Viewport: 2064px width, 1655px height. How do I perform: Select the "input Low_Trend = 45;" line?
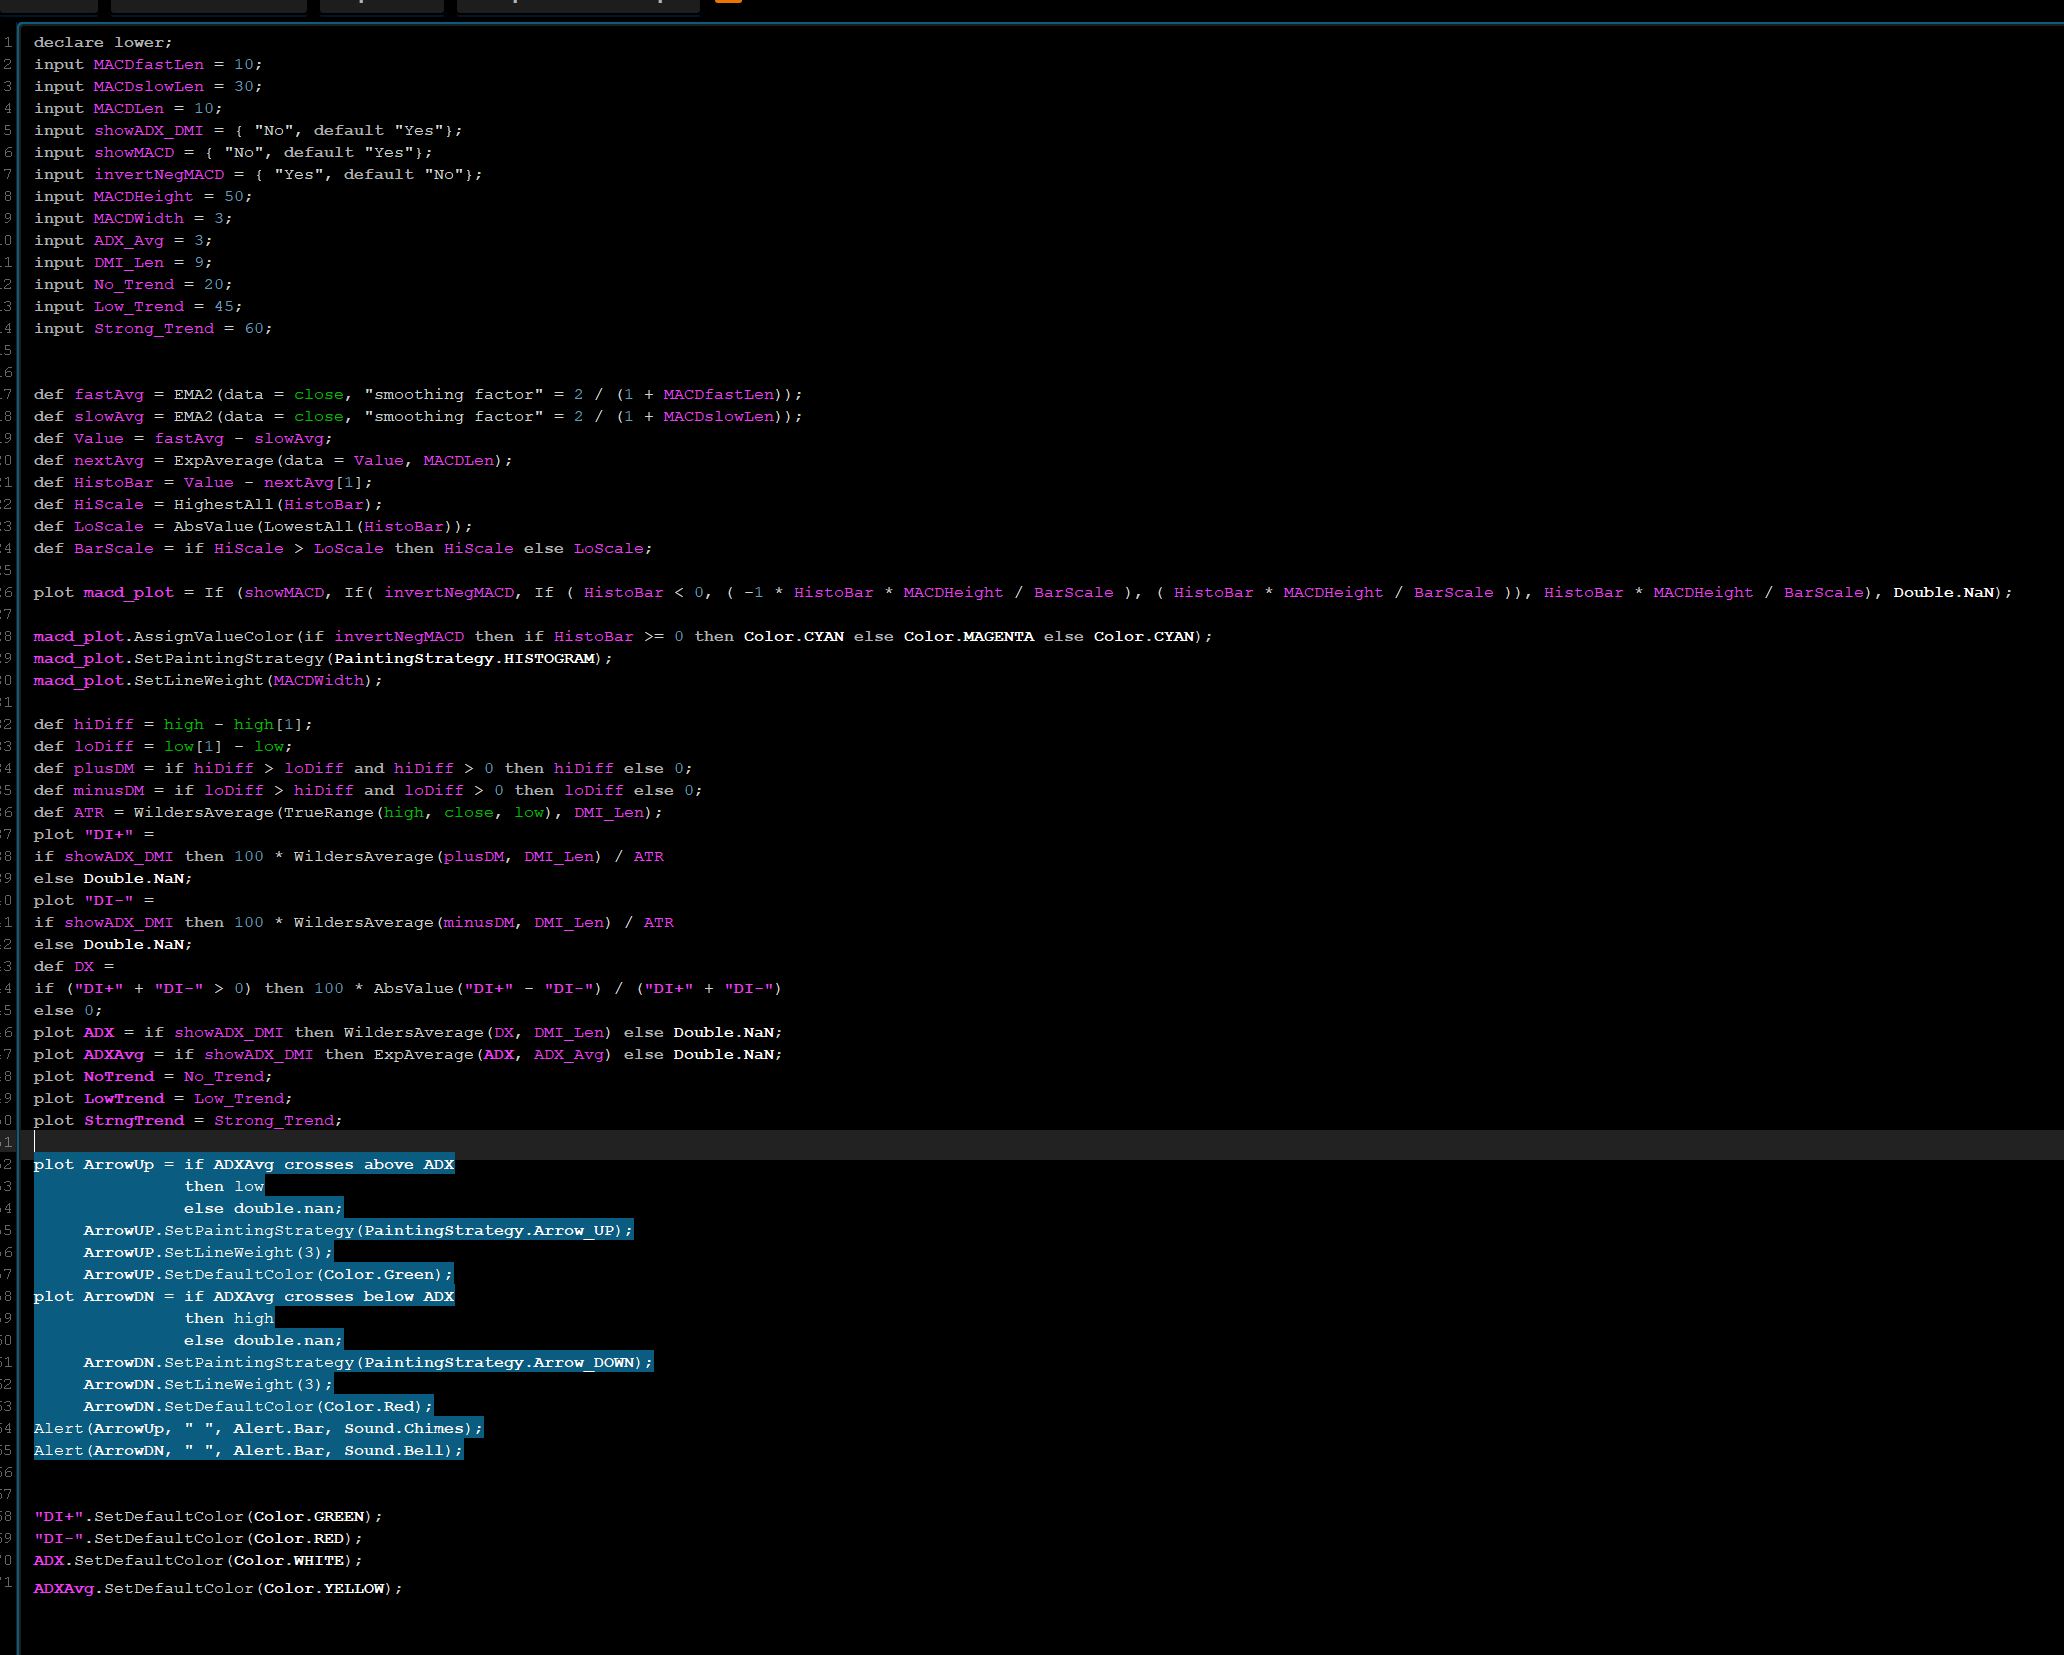coord(138,306)
